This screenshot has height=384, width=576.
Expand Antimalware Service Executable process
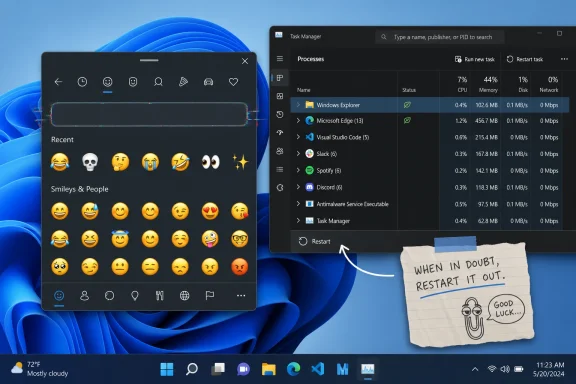[298, 204]
